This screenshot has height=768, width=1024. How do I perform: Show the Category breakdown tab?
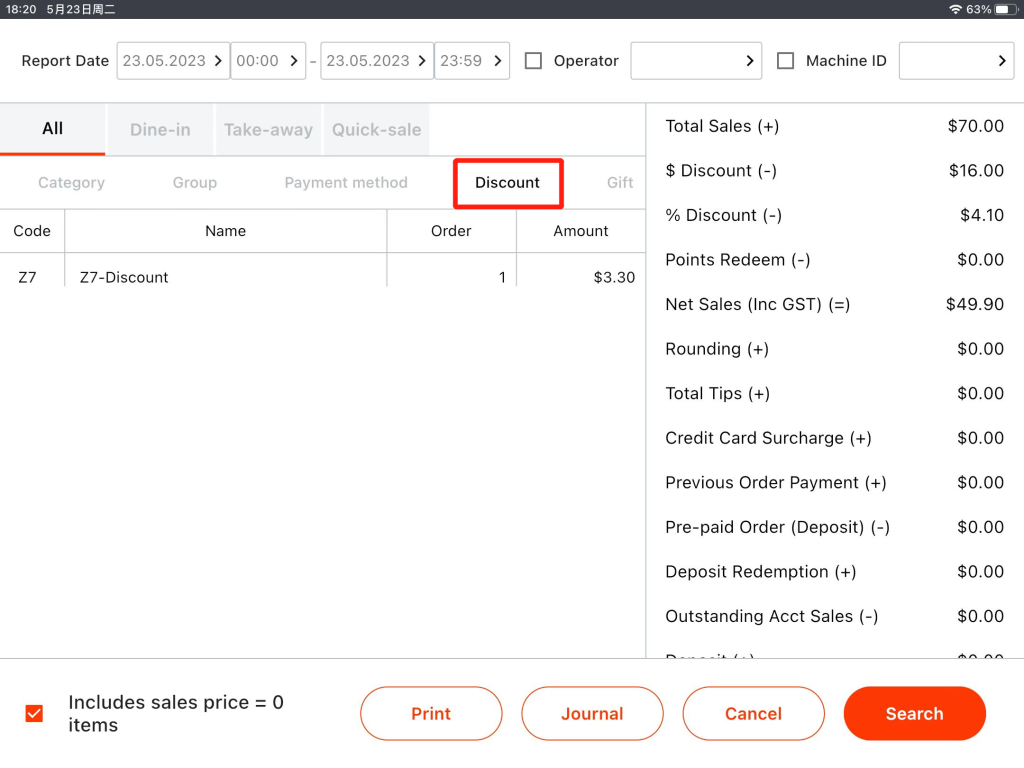[71, 183]
